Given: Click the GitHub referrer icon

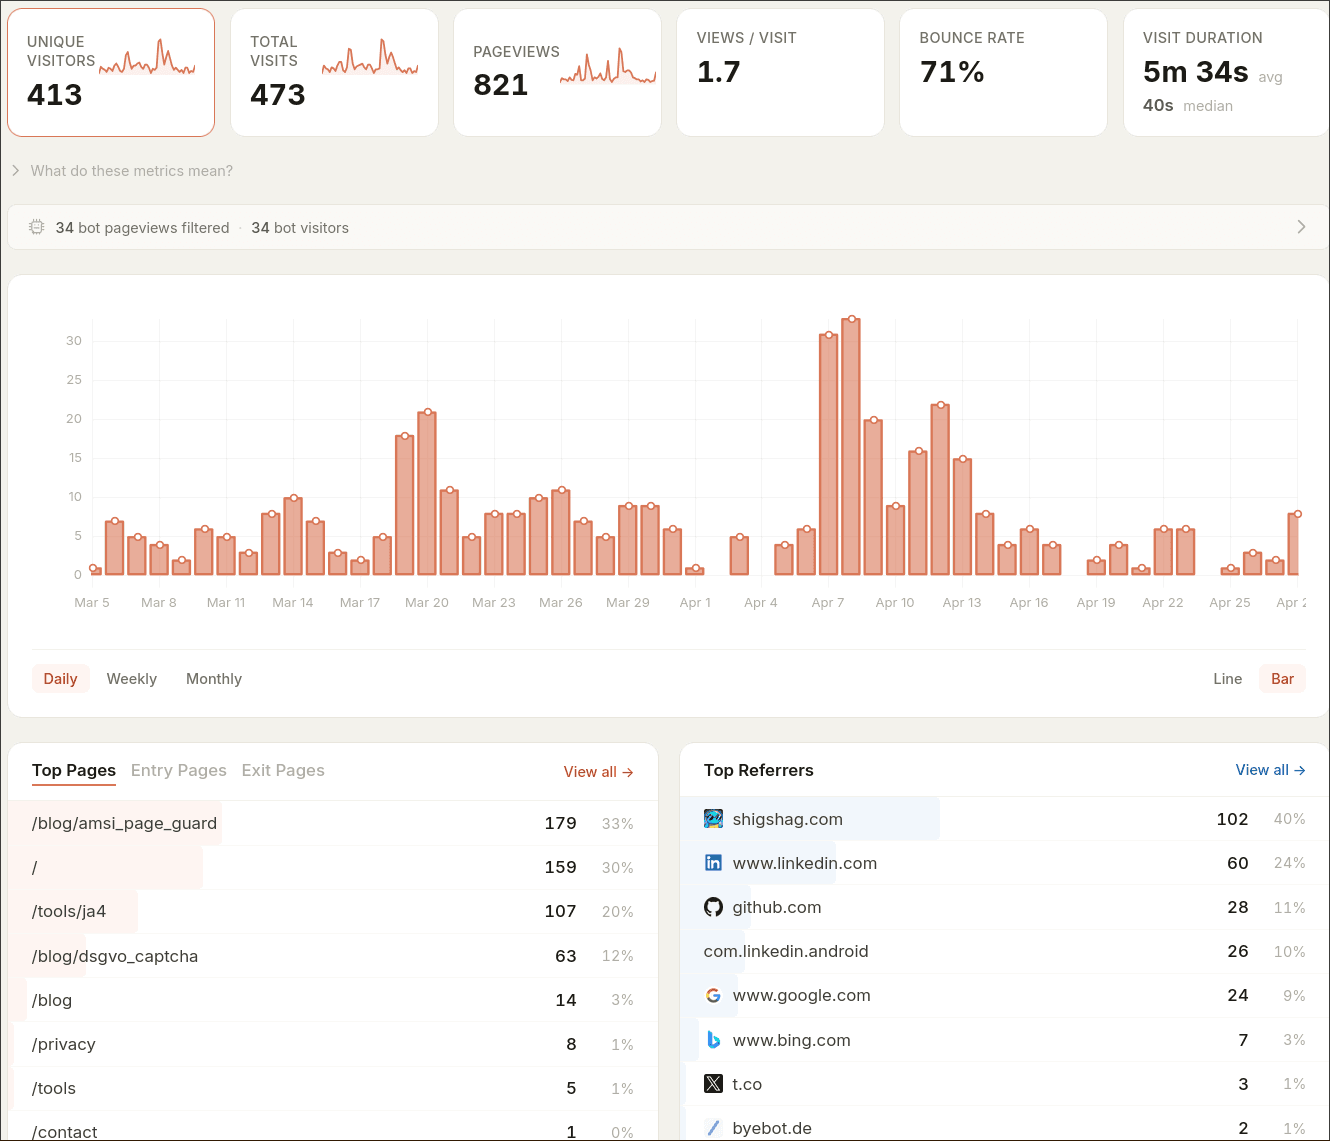Looking at the screenshot, I should click(x=713, y=907).
